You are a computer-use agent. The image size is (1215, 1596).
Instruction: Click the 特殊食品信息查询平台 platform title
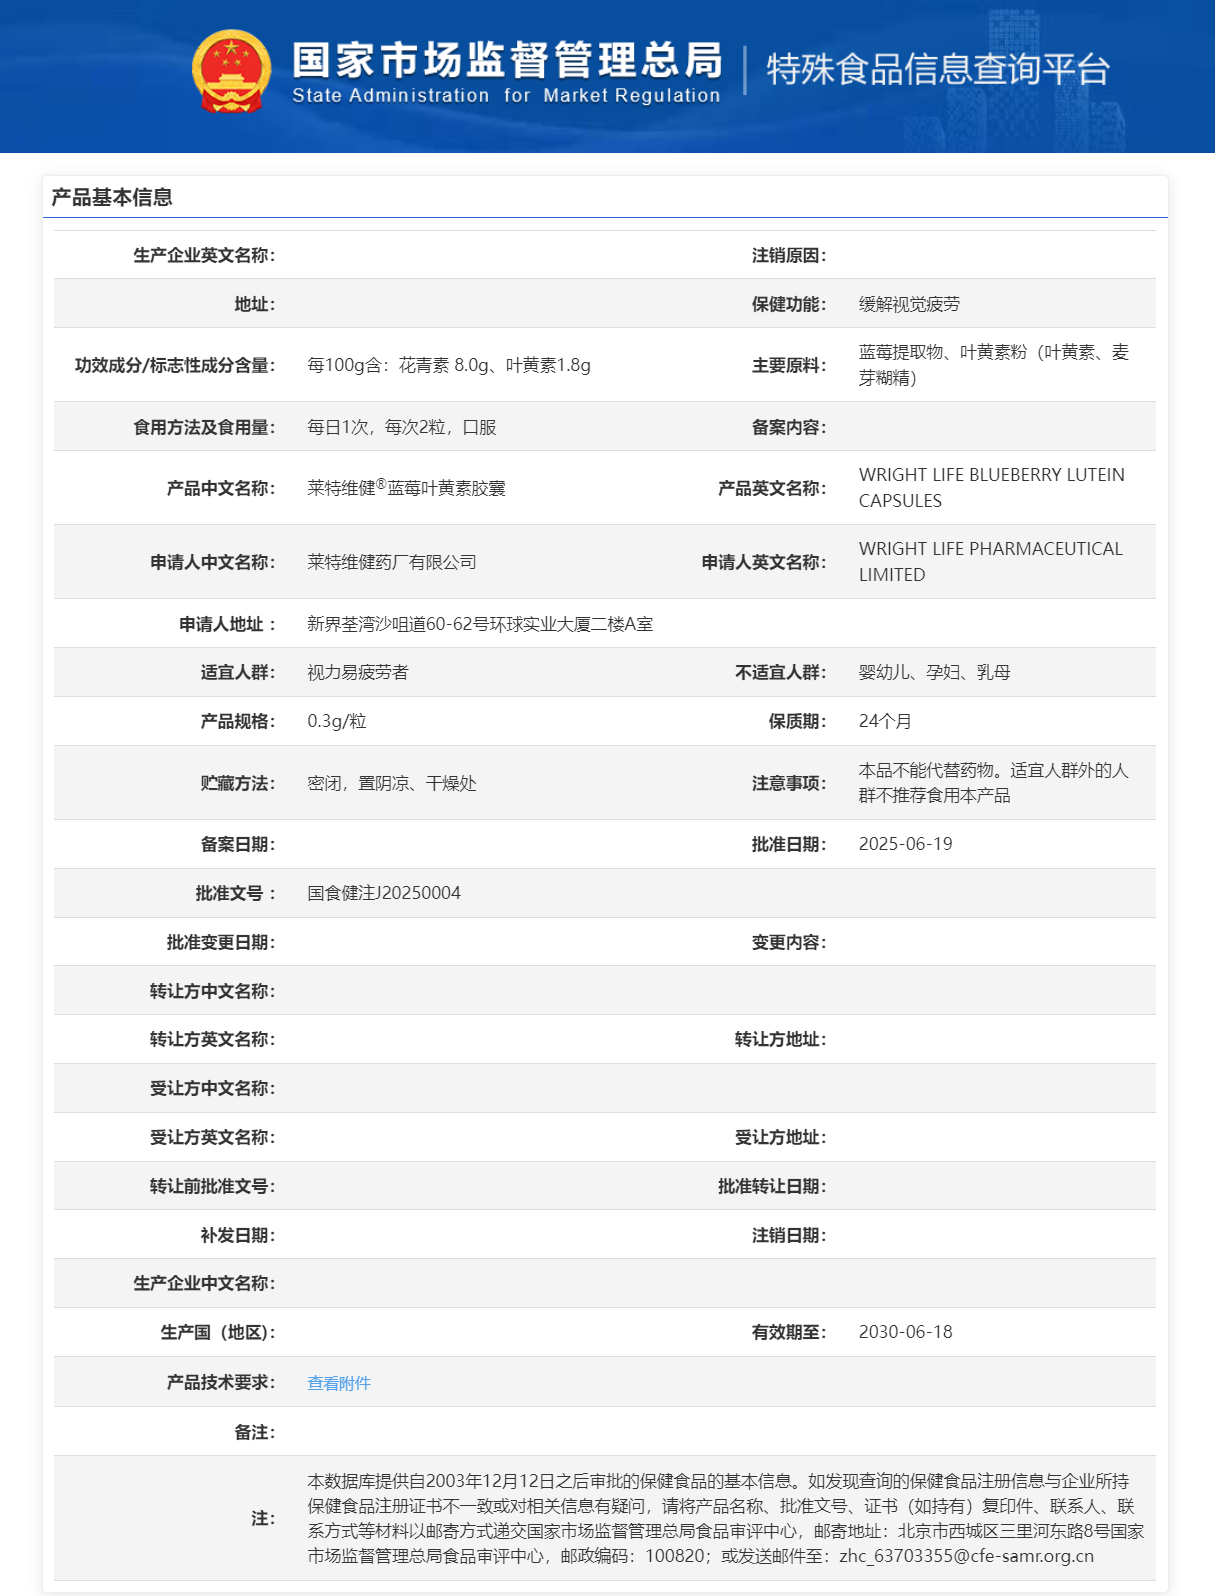click(x=938, y=69)
